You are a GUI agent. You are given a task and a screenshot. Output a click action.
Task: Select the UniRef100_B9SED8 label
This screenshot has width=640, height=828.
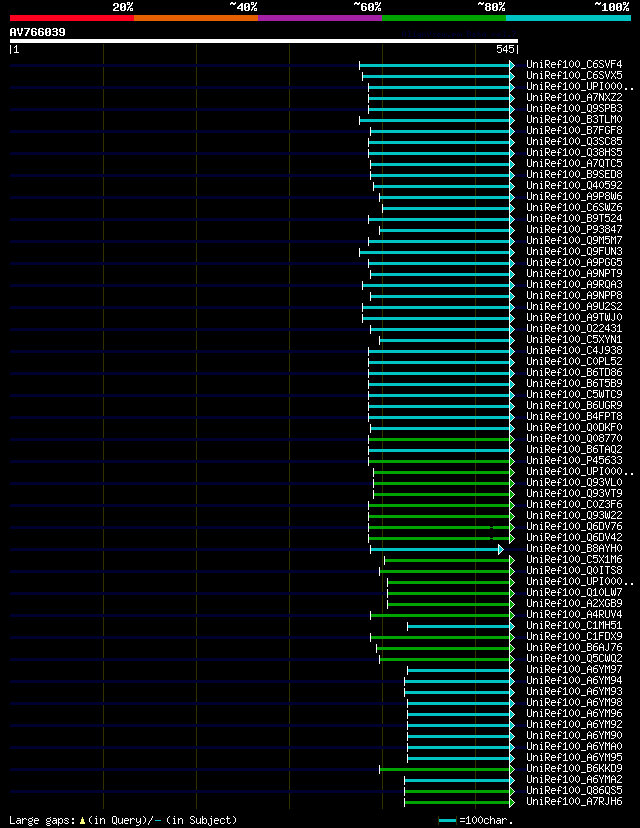point(574,174)
